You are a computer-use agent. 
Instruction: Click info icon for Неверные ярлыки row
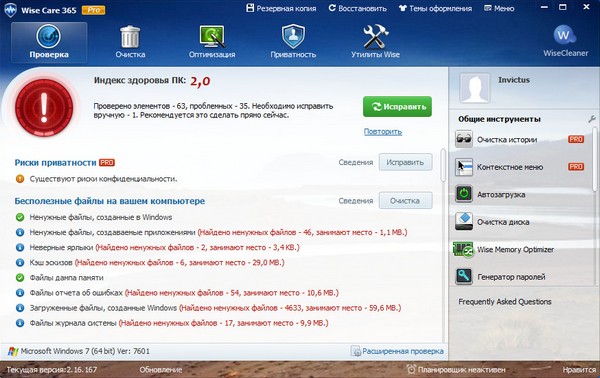click(x=20, y=248)
